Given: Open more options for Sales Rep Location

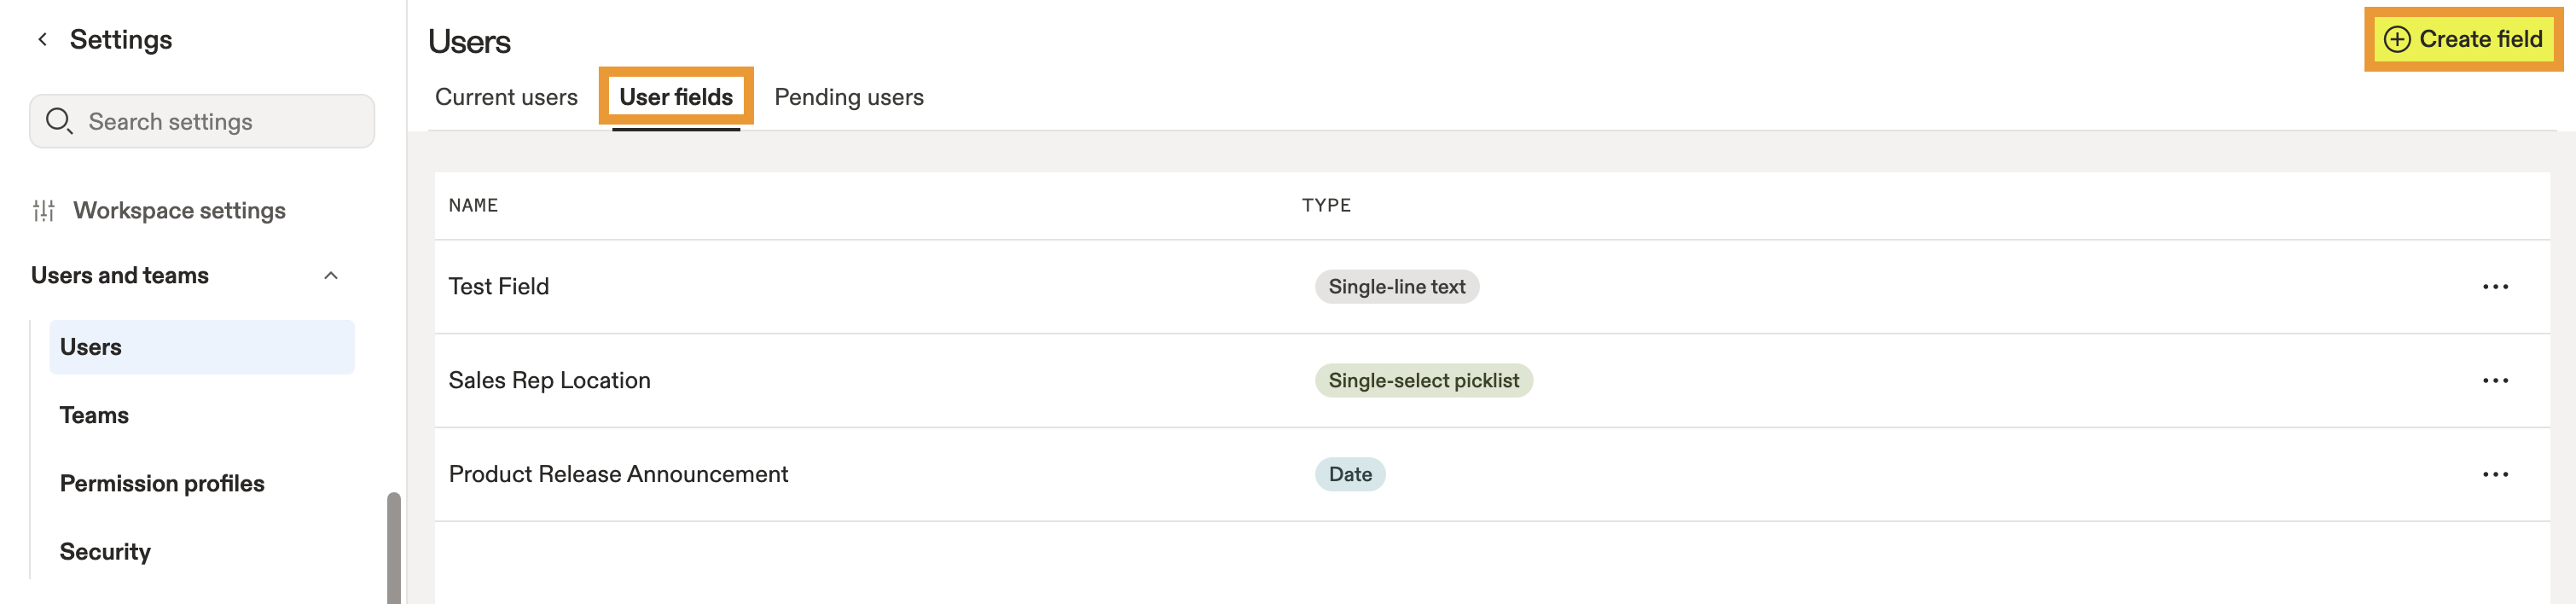Looking at the screenshot, I should pyautogui.click(x=2495, y=381).
